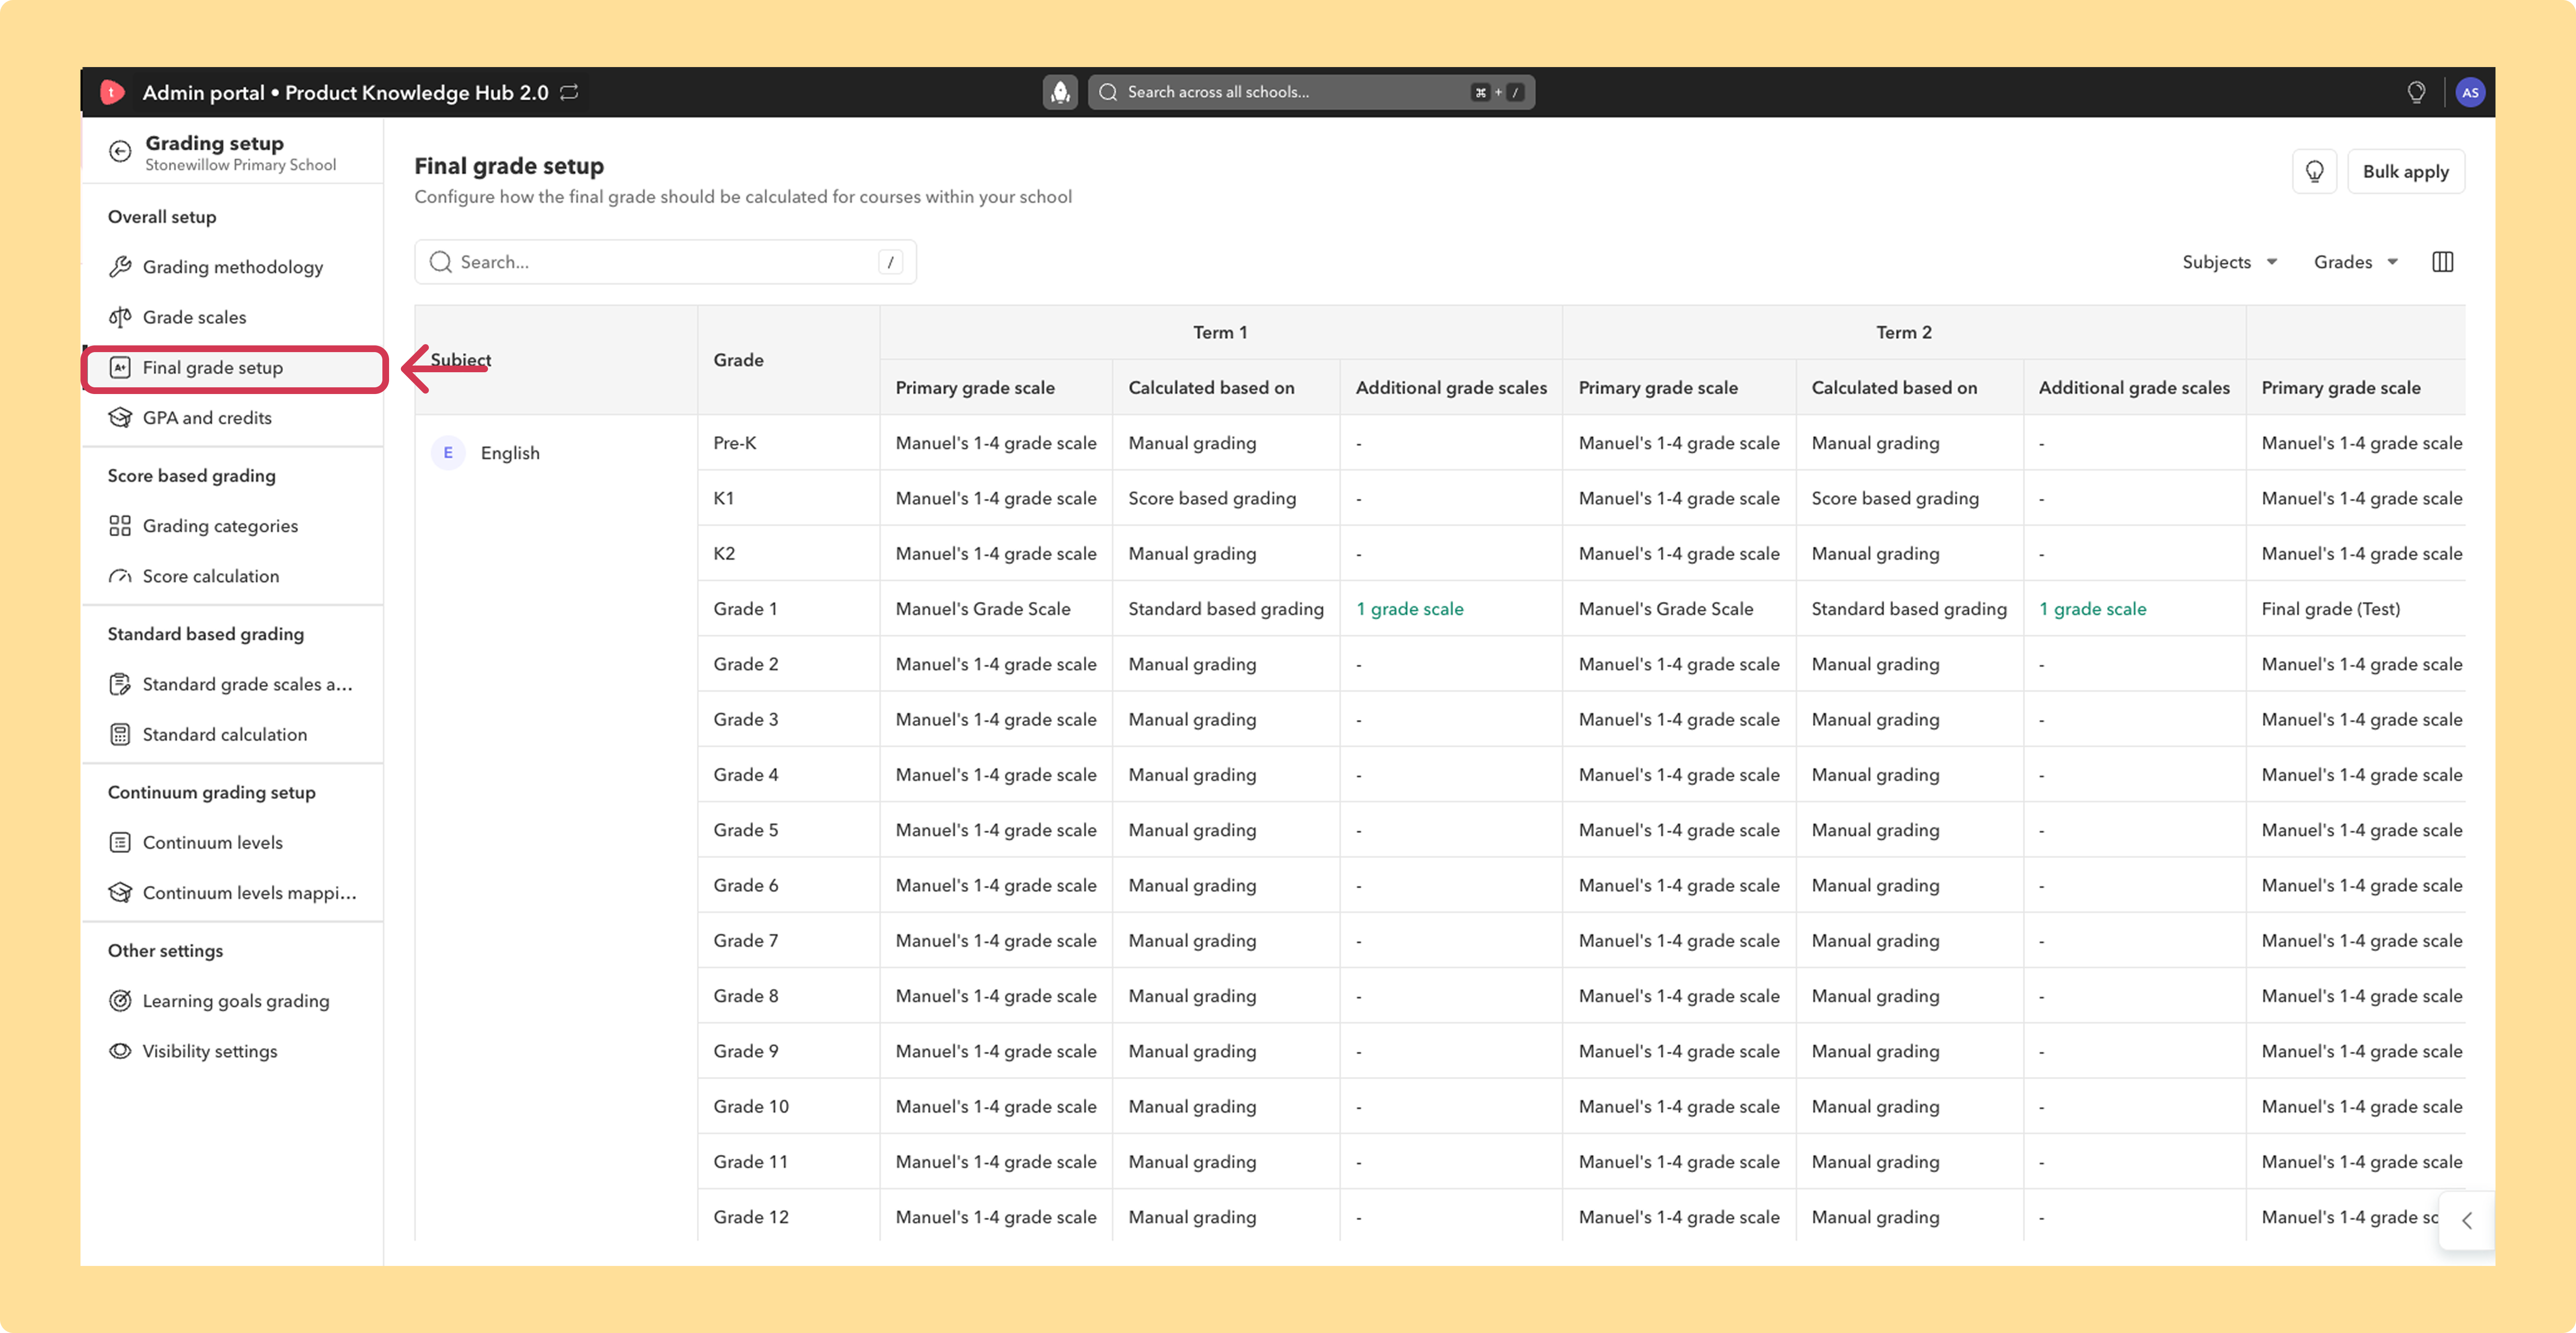Click the grid icon for Grading categories
This screenshot has width=2576, height=1333.
coord(120,526)
